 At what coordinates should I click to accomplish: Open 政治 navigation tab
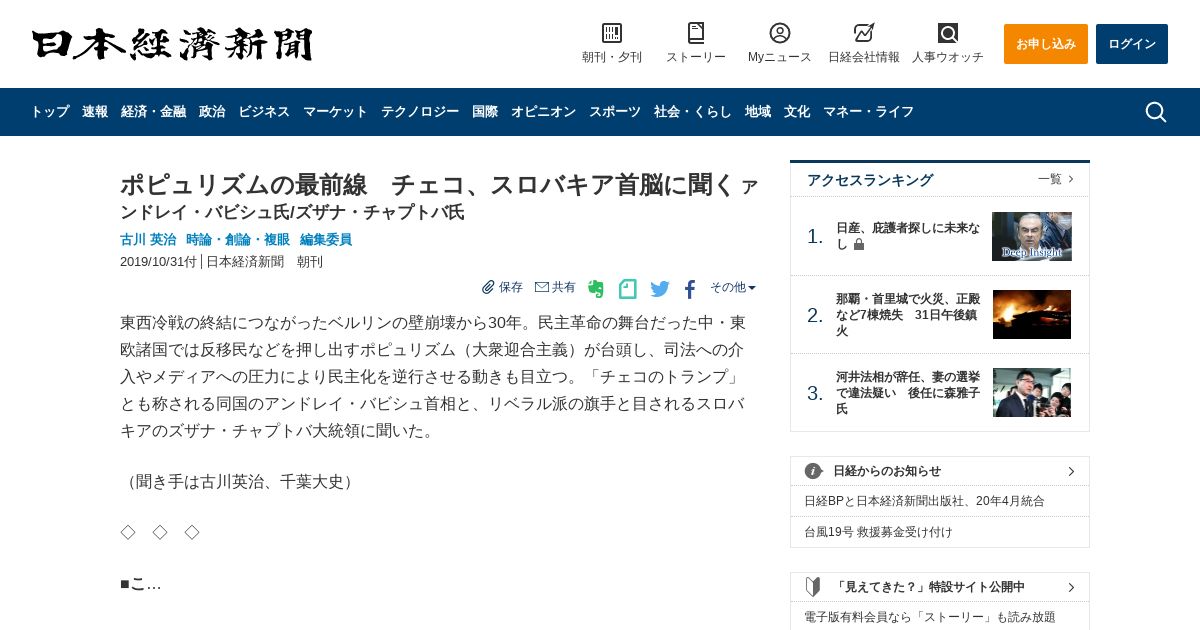click(212, 112)
